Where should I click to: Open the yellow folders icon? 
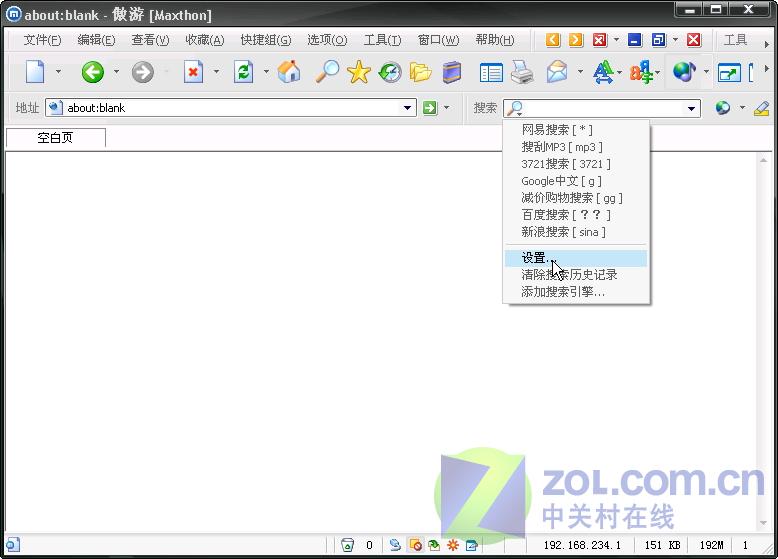coord(420,72)
